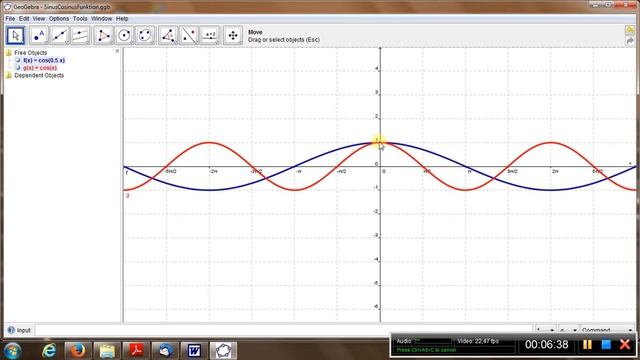The image size is (640, 360).
Task: Select the Dependent Objects tree row
Action: tap(39, 76)
